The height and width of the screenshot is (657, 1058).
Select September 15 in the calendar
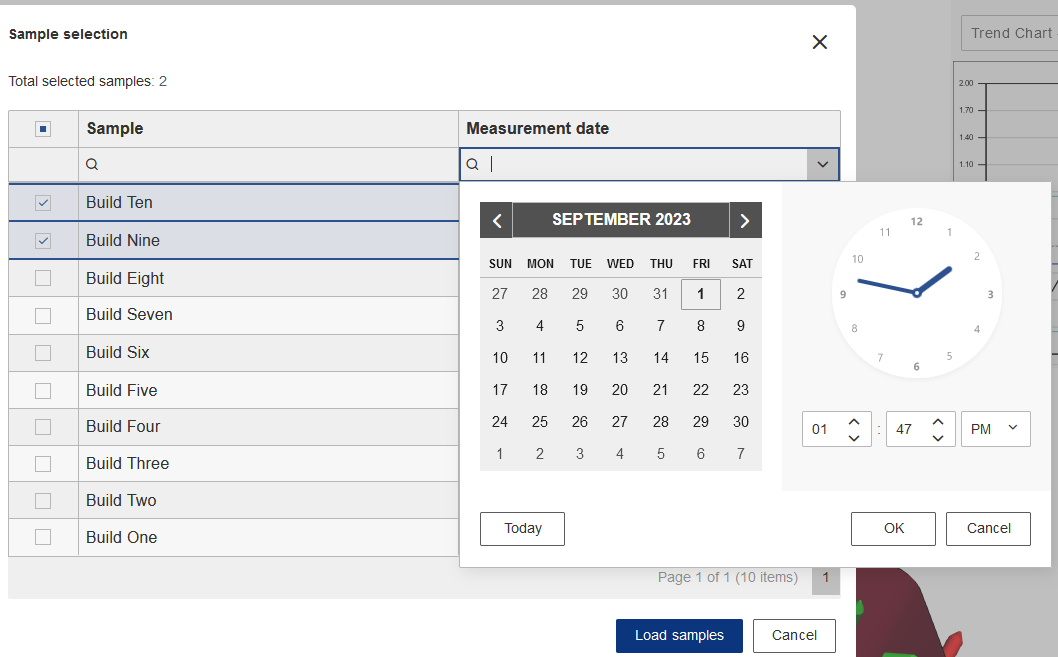(701, 358)
